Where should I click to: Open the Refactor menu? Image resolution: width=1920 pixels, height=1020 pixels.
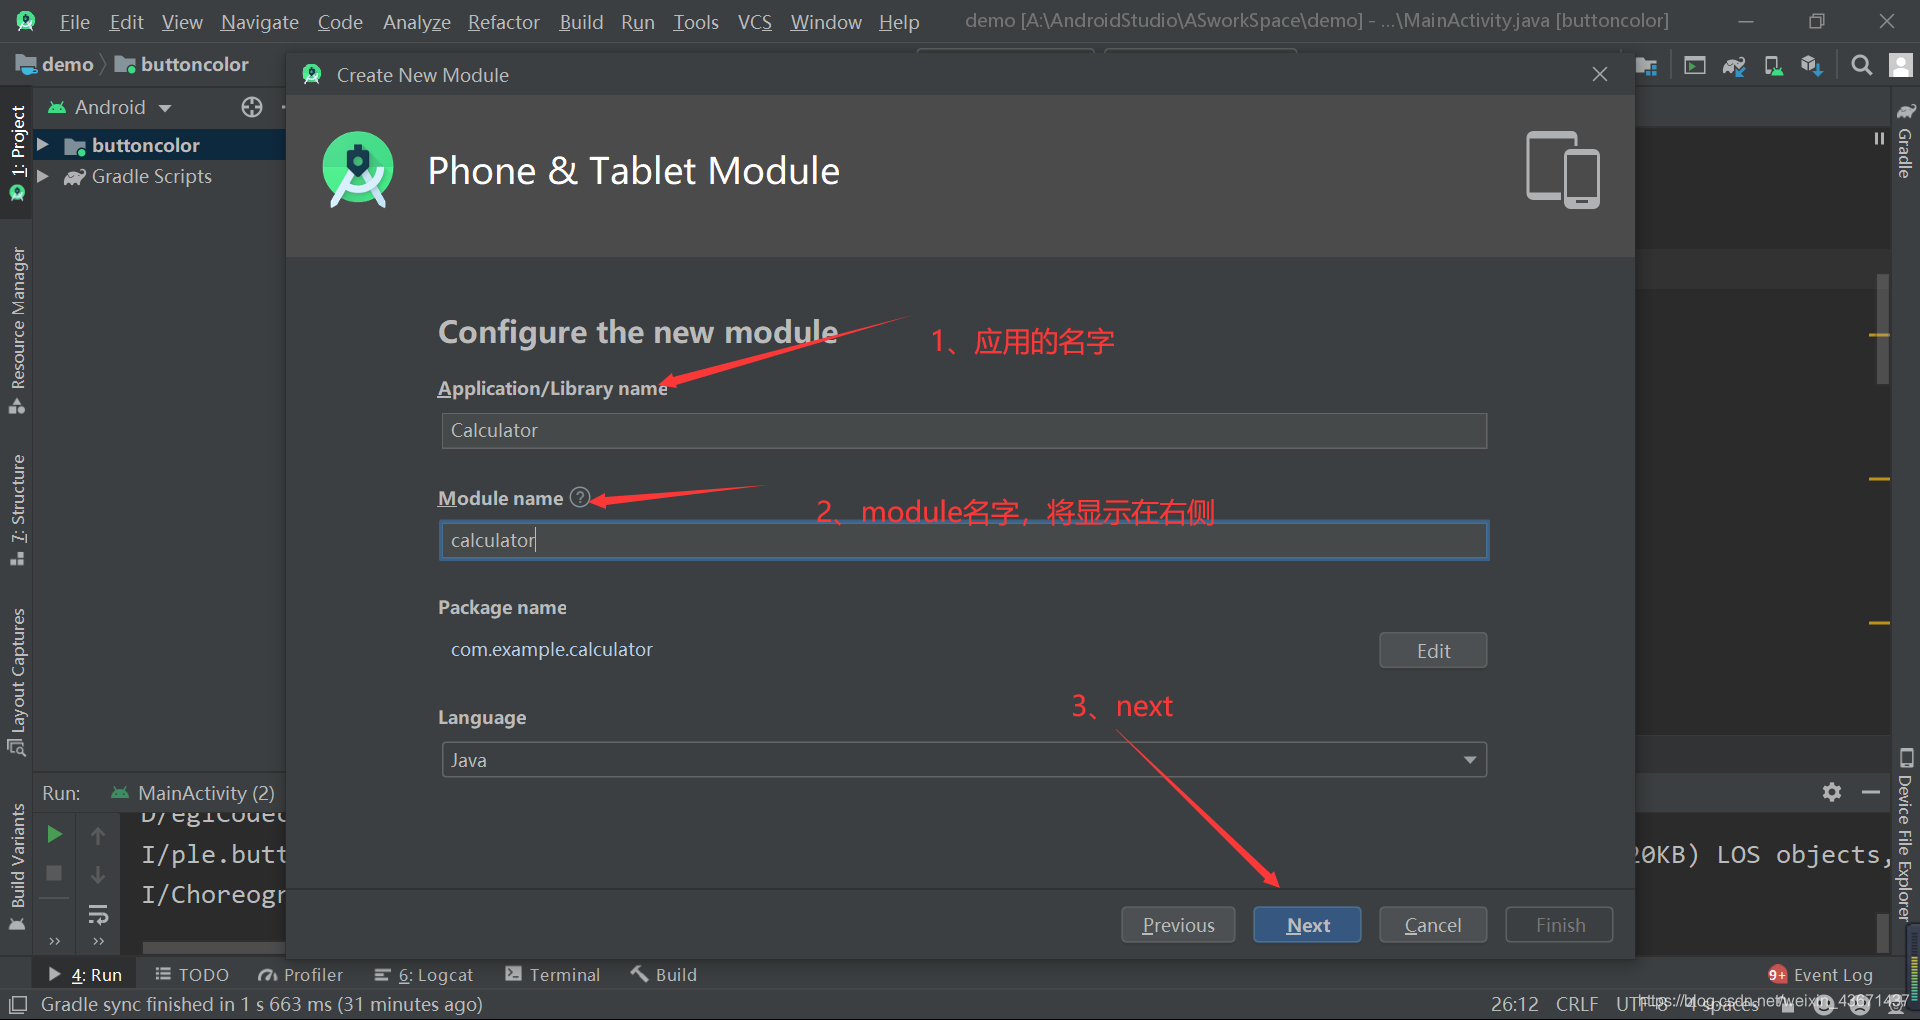pyautogui.click(x=504, y=22)
